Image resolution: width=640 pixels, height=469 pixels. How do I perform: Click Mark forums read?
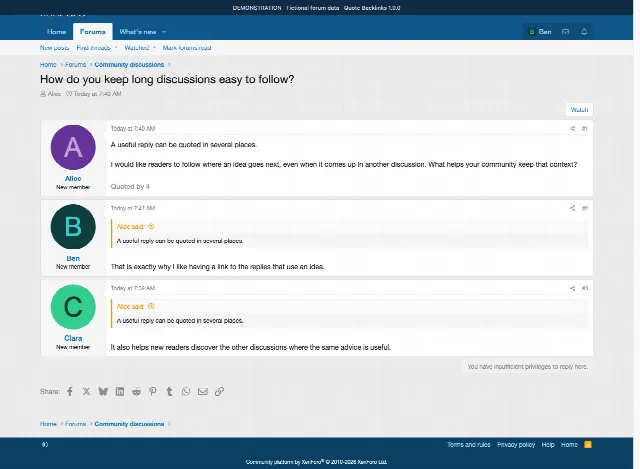point(187,48)
